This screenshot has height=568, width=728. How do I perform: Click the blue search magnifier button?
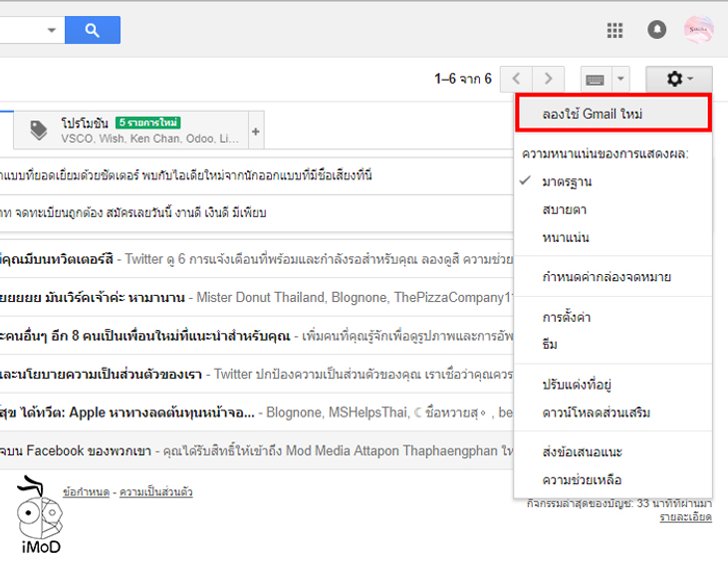[92, 30]
